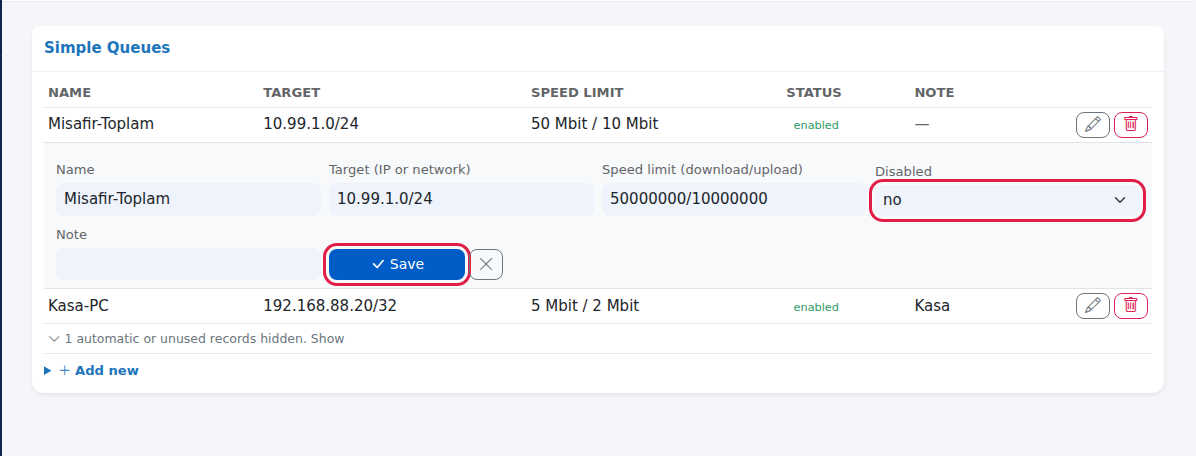Image resolution: width=1196 pixels, height=456 pixels.
Task: Select the 10.99.1.0/24 target cell in the table row
Action: click(x=310, y=124)
